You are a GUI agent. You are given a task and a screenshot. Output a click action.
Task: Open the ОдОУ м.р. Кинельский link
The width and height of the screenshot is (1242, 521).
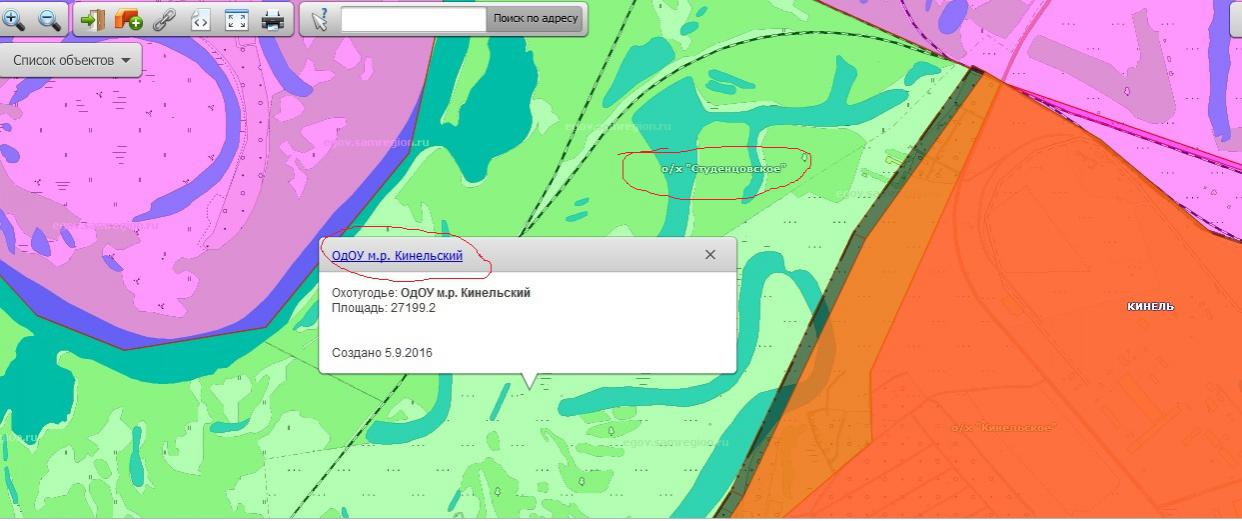(x=397, y=256)
